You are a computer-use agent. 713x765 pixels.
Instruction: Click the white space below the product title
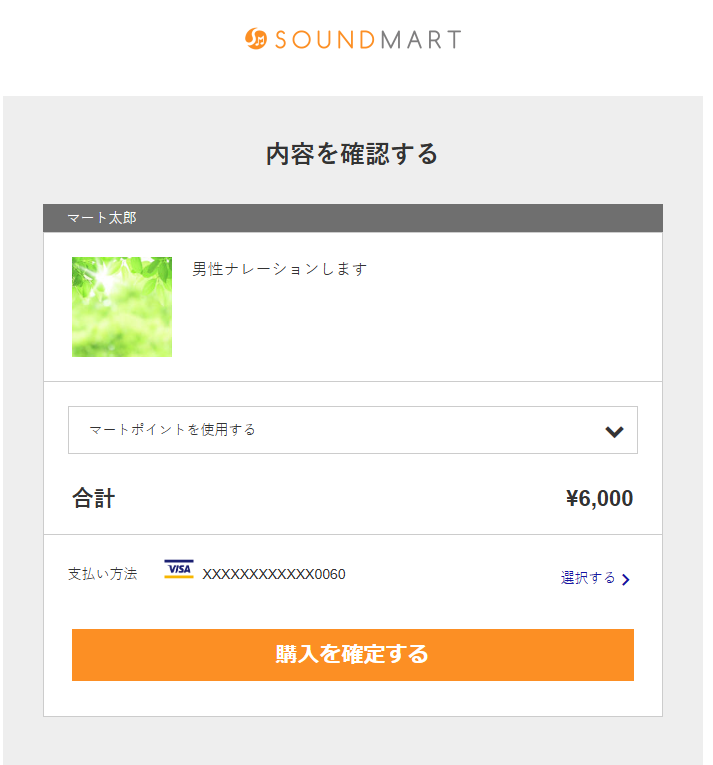point(400,330)
